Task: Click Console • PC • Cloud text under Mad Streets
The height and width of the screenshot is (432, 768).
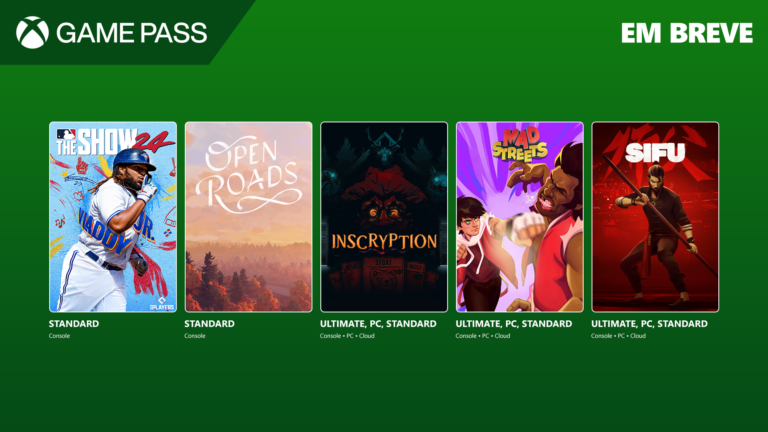Action: [x=483, y=336]
